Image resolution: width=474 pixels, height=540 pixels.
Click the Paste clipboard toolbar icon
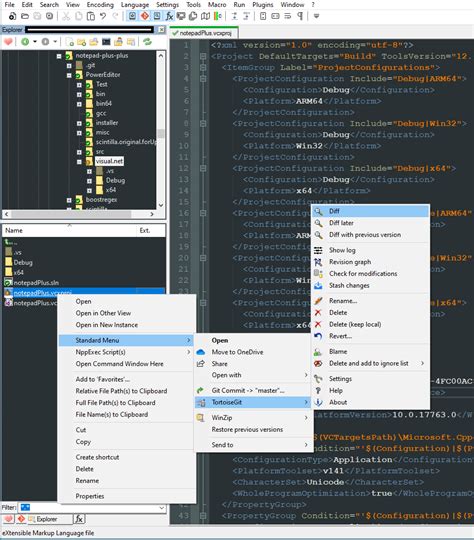[91, 16]
